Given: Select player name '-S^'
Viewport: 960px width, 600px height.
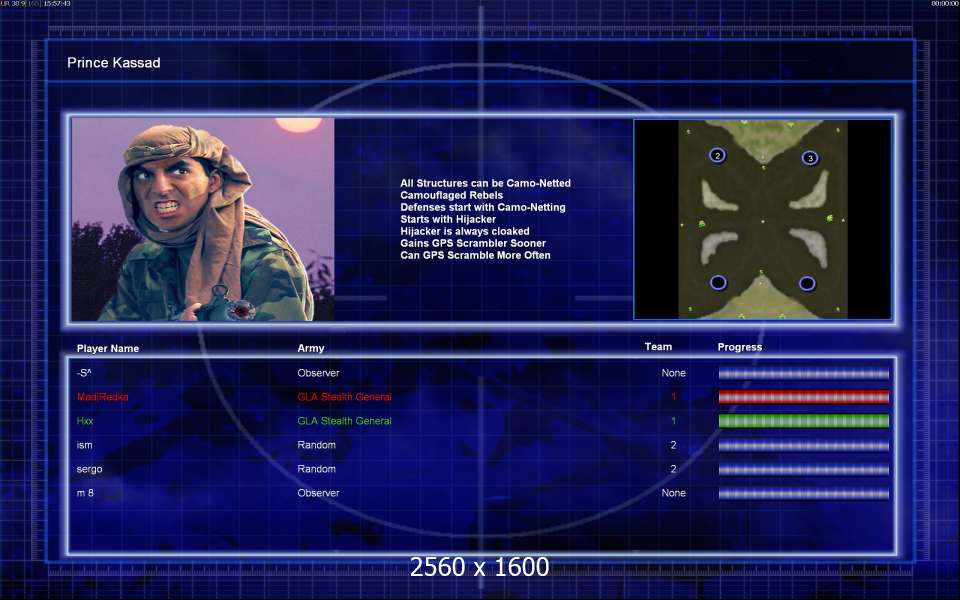Looking at the screenshot, I should (84, 373).
